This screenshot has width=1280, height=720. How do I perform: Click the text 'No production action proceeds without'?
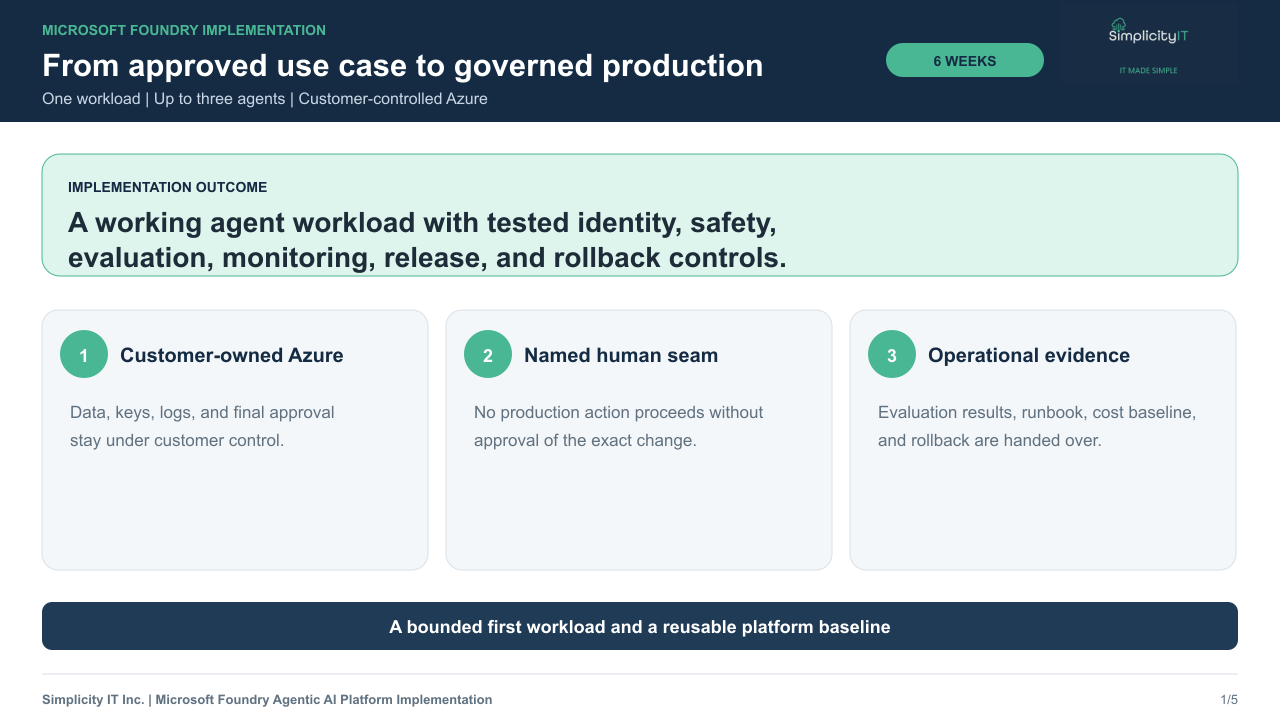619,412
